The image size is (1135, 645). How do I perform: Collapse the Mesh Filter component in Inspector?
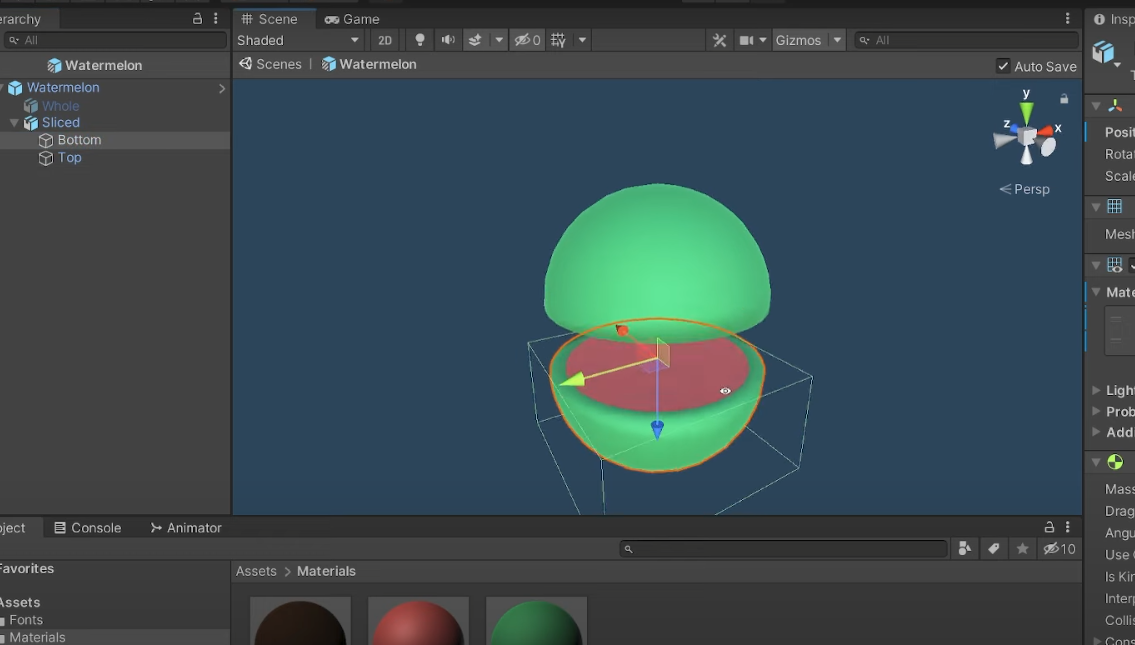[x=1096, y=206]
